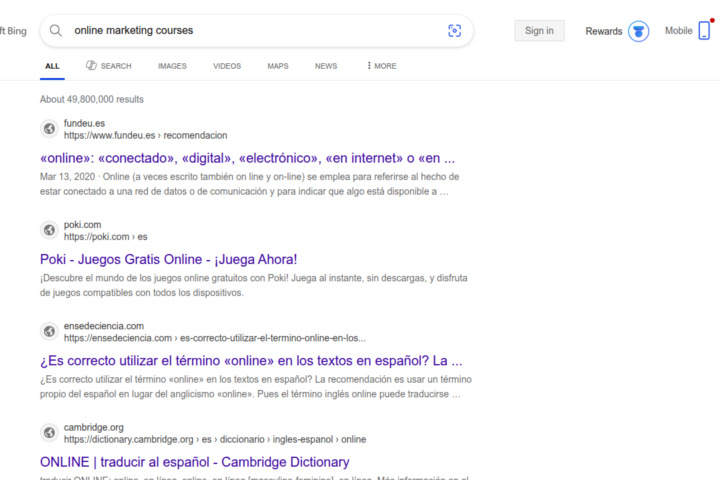
Task: Open the More options menu
Action: (x=382, y=66)
